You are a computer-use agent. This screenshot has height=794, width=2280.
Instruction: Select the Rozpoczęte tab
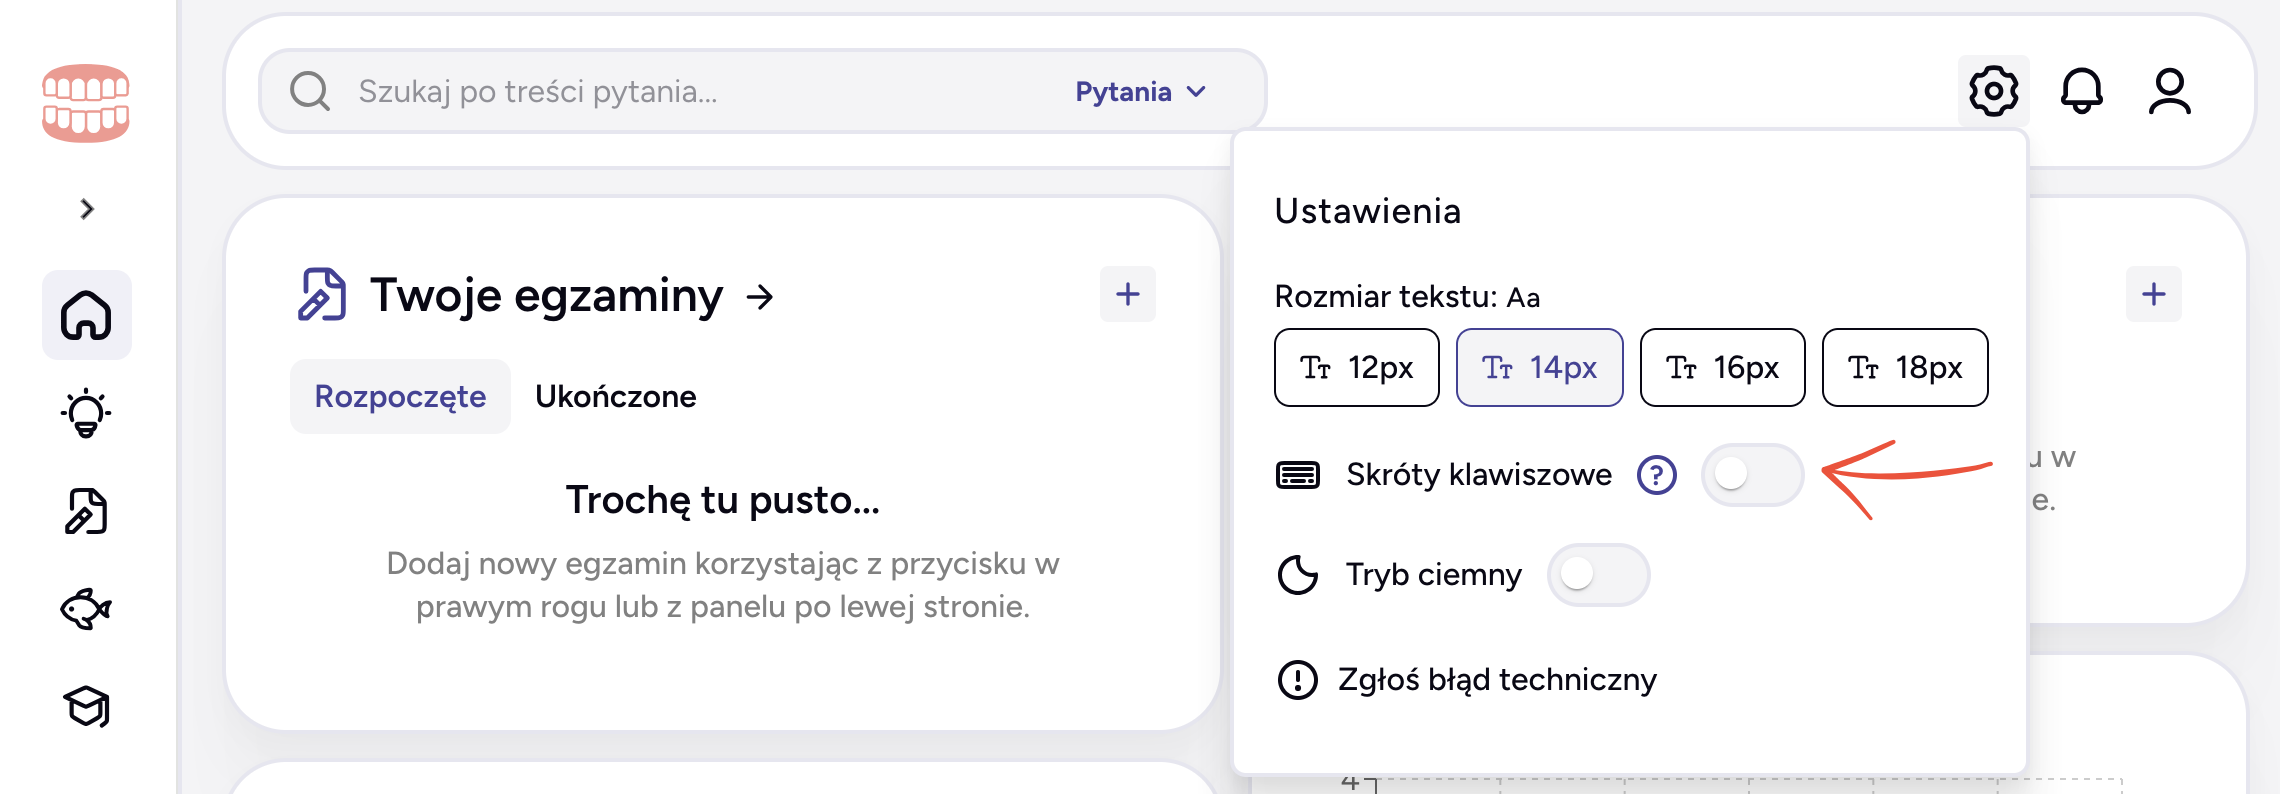(x=400, y=397)
